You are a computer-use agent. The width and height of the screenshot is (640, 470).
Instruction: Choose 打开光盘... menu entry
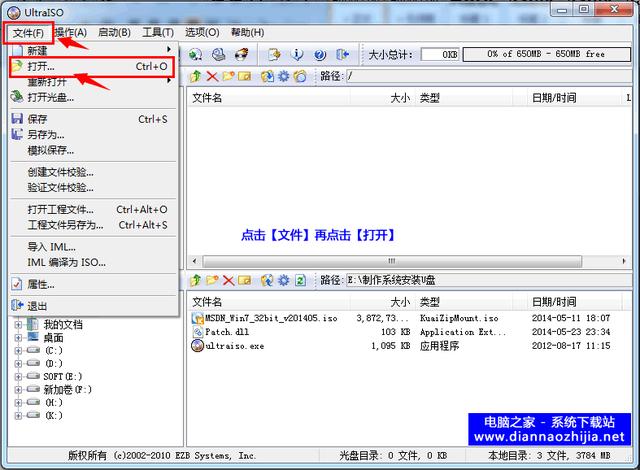coord(92,98)
